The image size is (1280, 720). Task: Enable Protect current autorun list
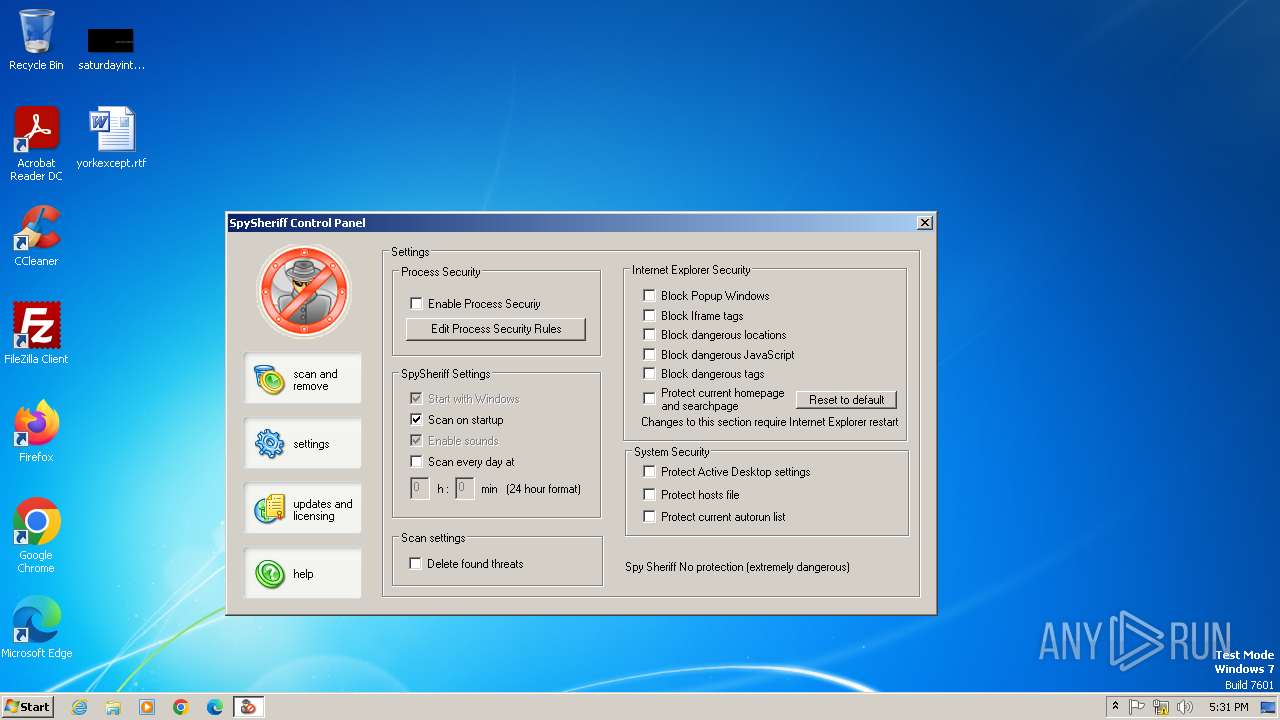pyautogui.click(x=650, y=517)
